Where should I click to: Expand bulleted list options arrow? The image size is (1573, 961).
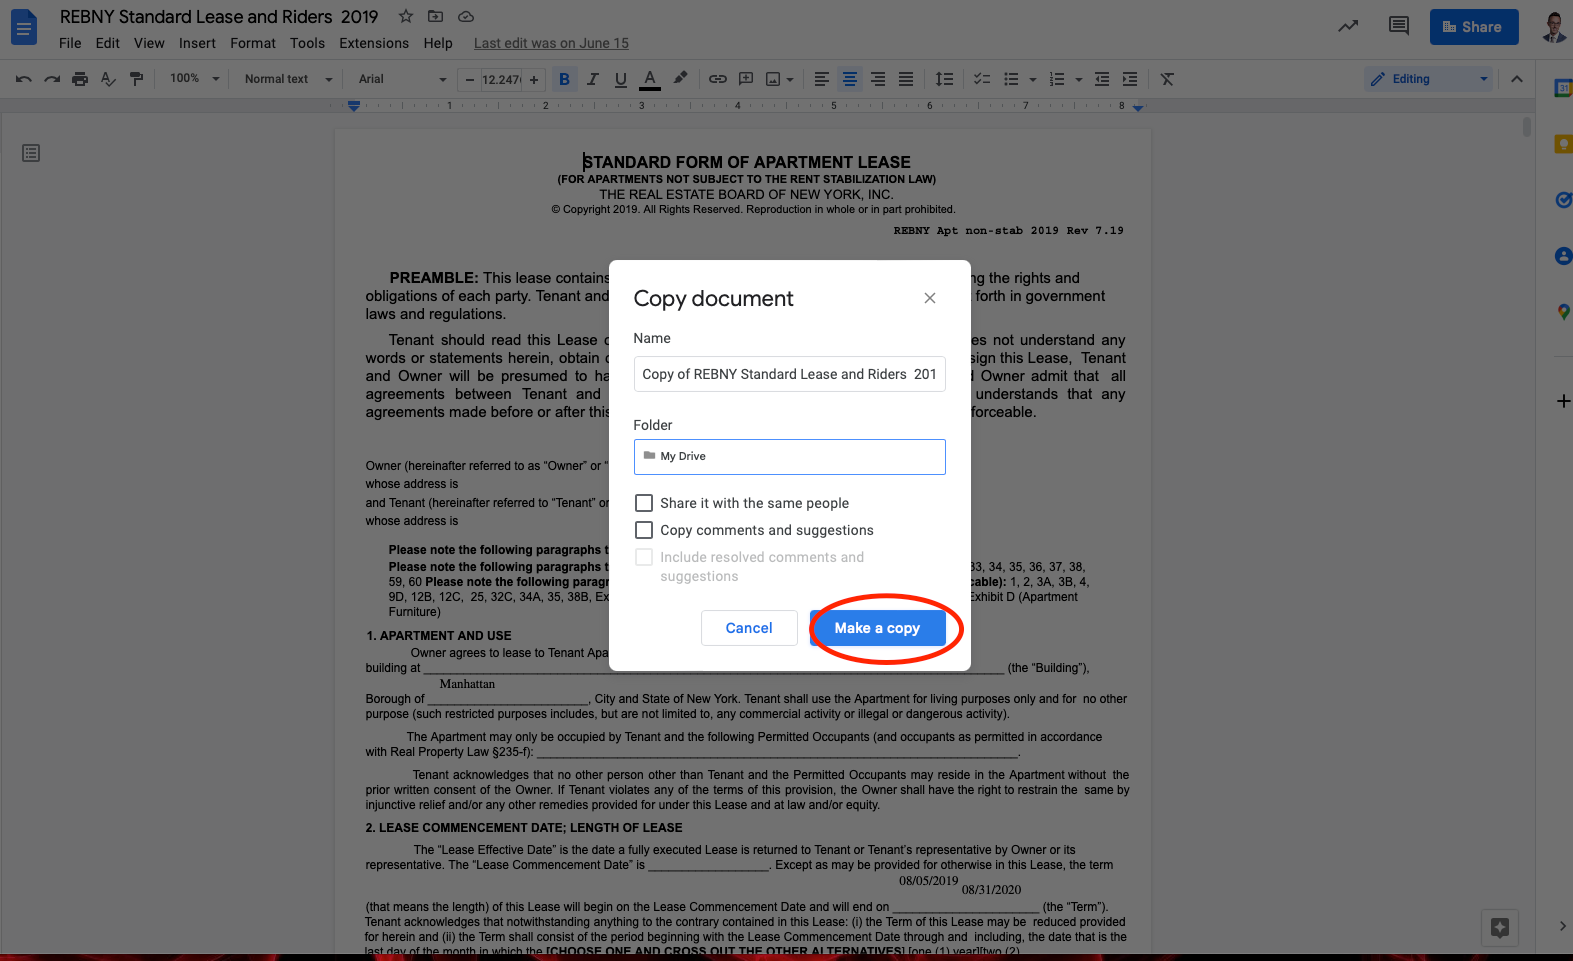click(1033, 79)
